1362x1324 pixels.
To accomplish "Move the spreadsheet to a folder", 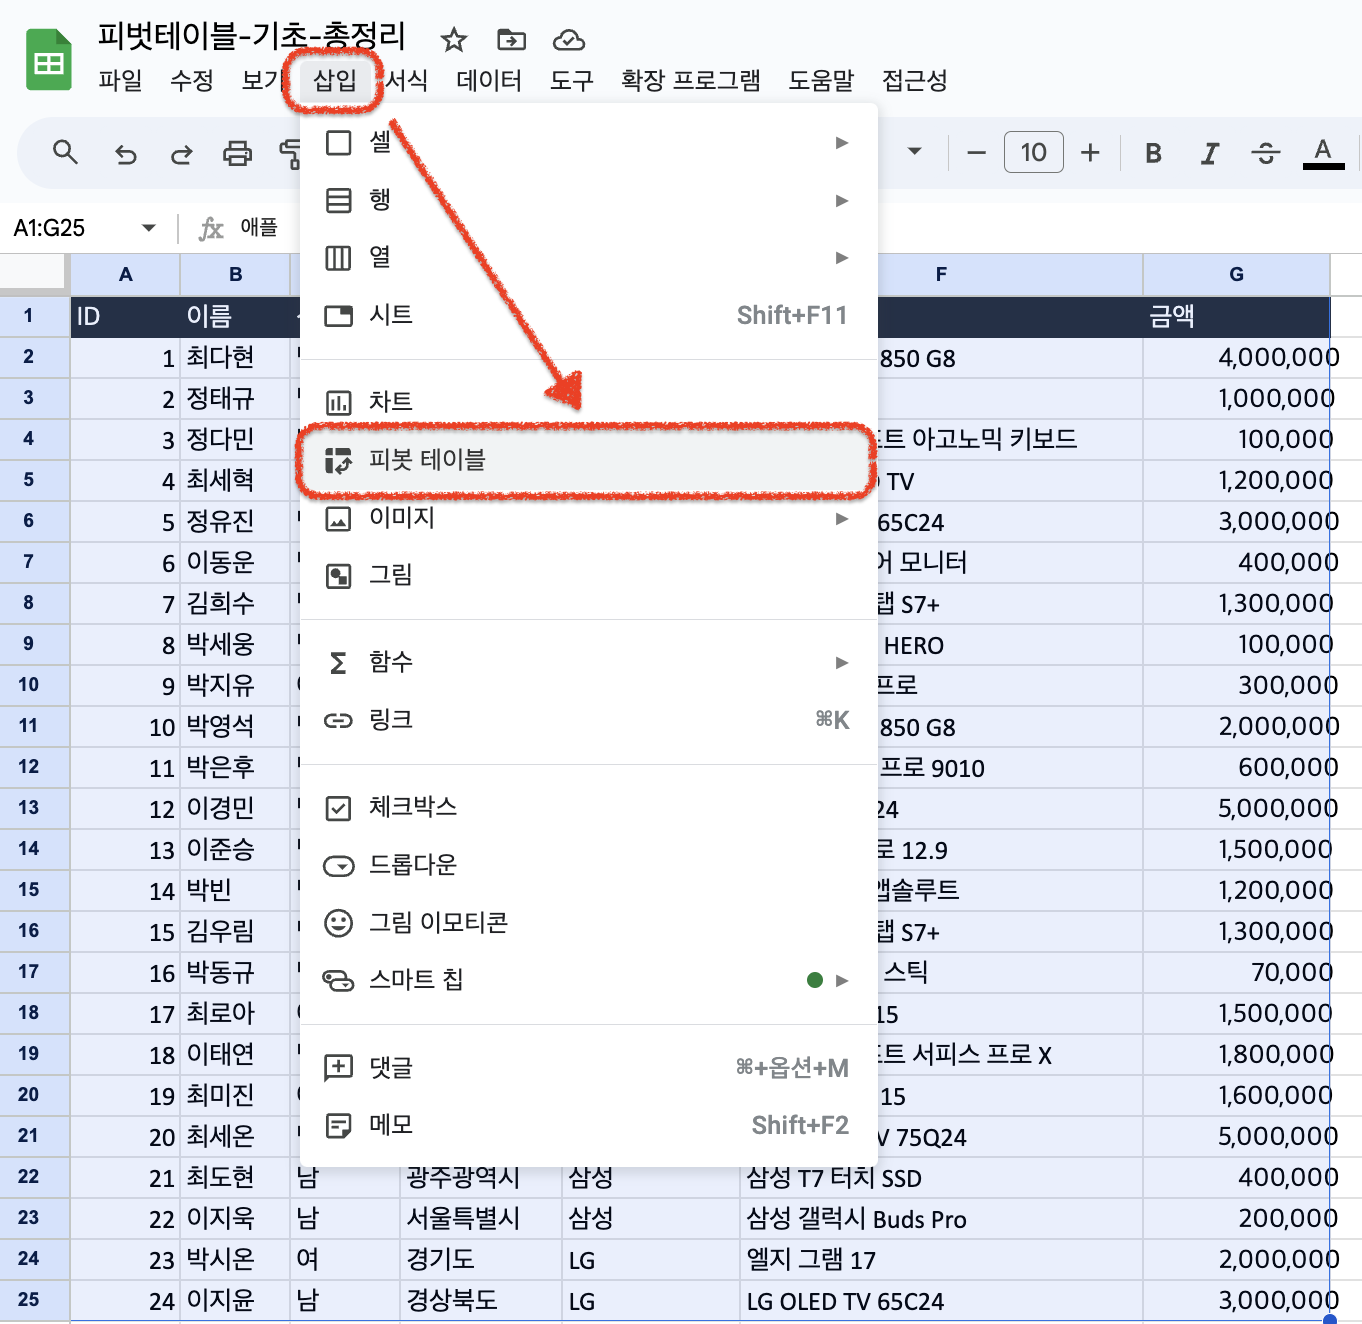I will pos(511,40).
